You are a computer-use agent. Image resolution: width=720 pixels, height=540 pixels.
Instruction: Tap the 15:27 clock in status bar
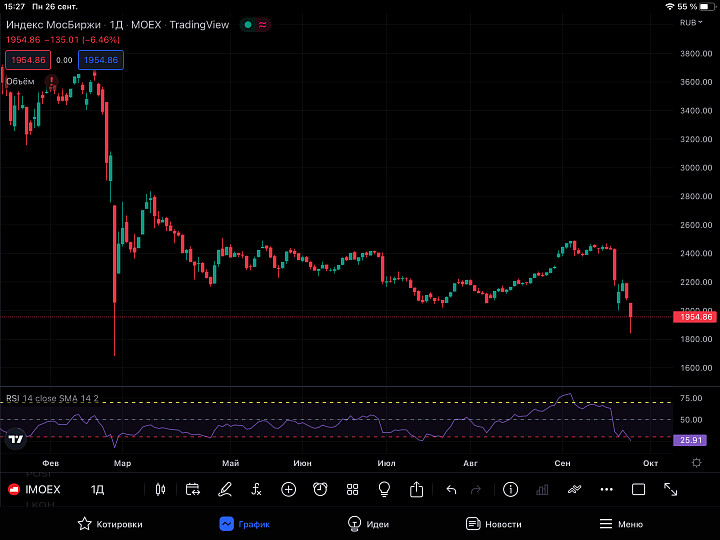[14, 6]
